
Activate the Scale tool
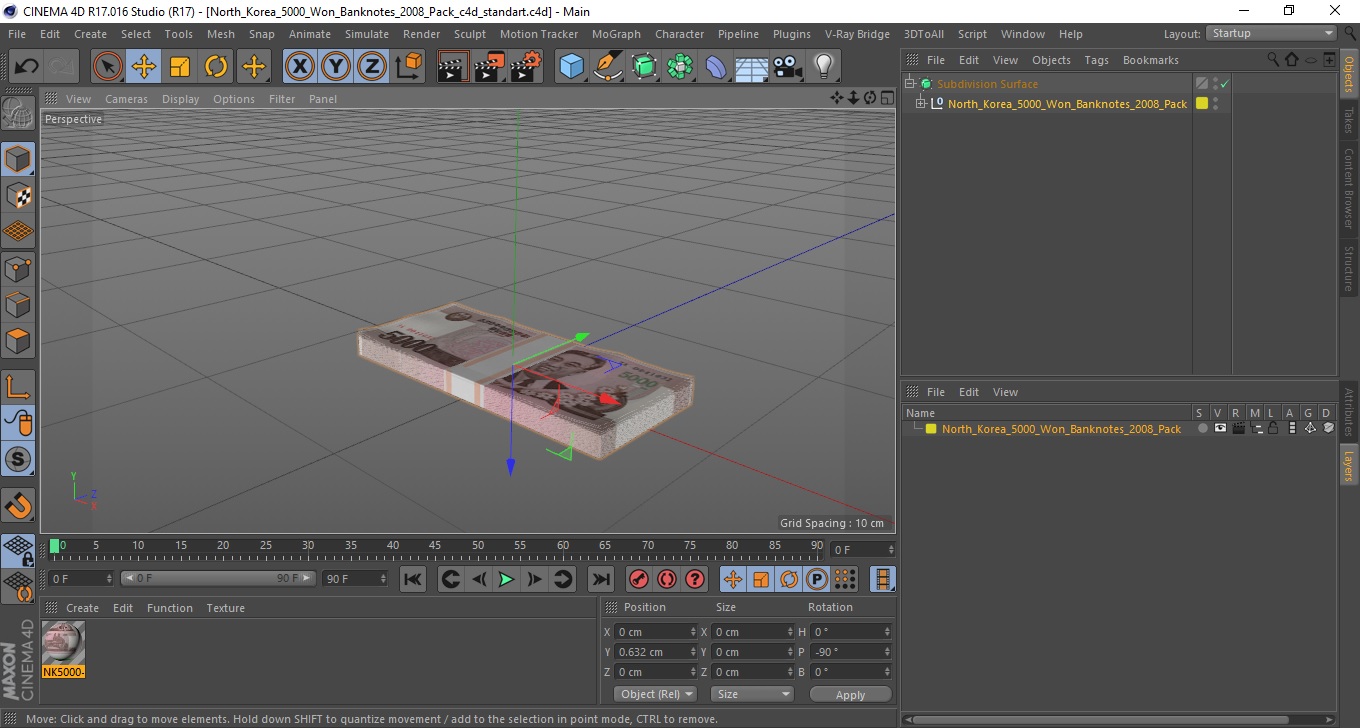click(180, 67)
